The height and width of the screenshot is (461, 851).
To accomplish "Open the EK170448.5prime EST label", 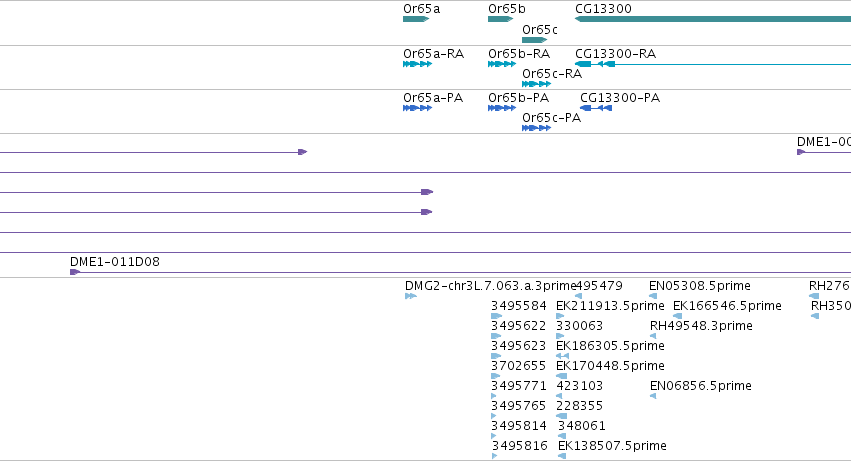I will [x=610, y=365].
